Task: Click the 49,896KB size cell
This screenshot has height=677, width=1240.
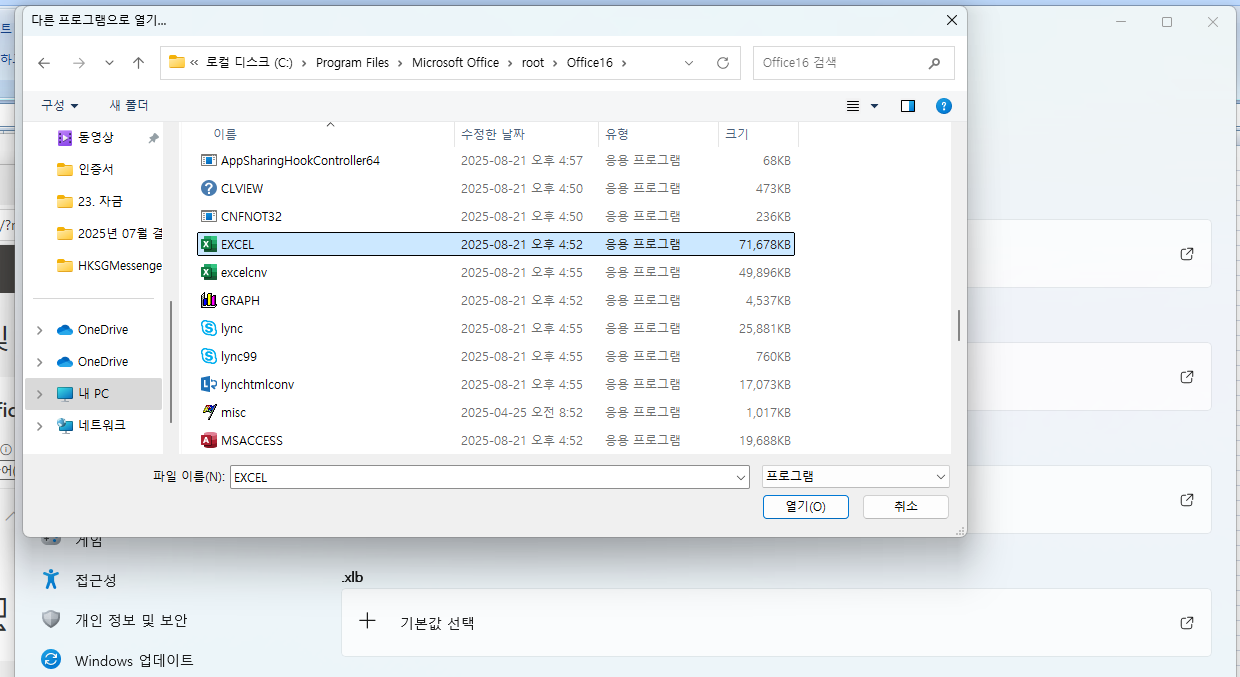Action: (x=764, y=272)
